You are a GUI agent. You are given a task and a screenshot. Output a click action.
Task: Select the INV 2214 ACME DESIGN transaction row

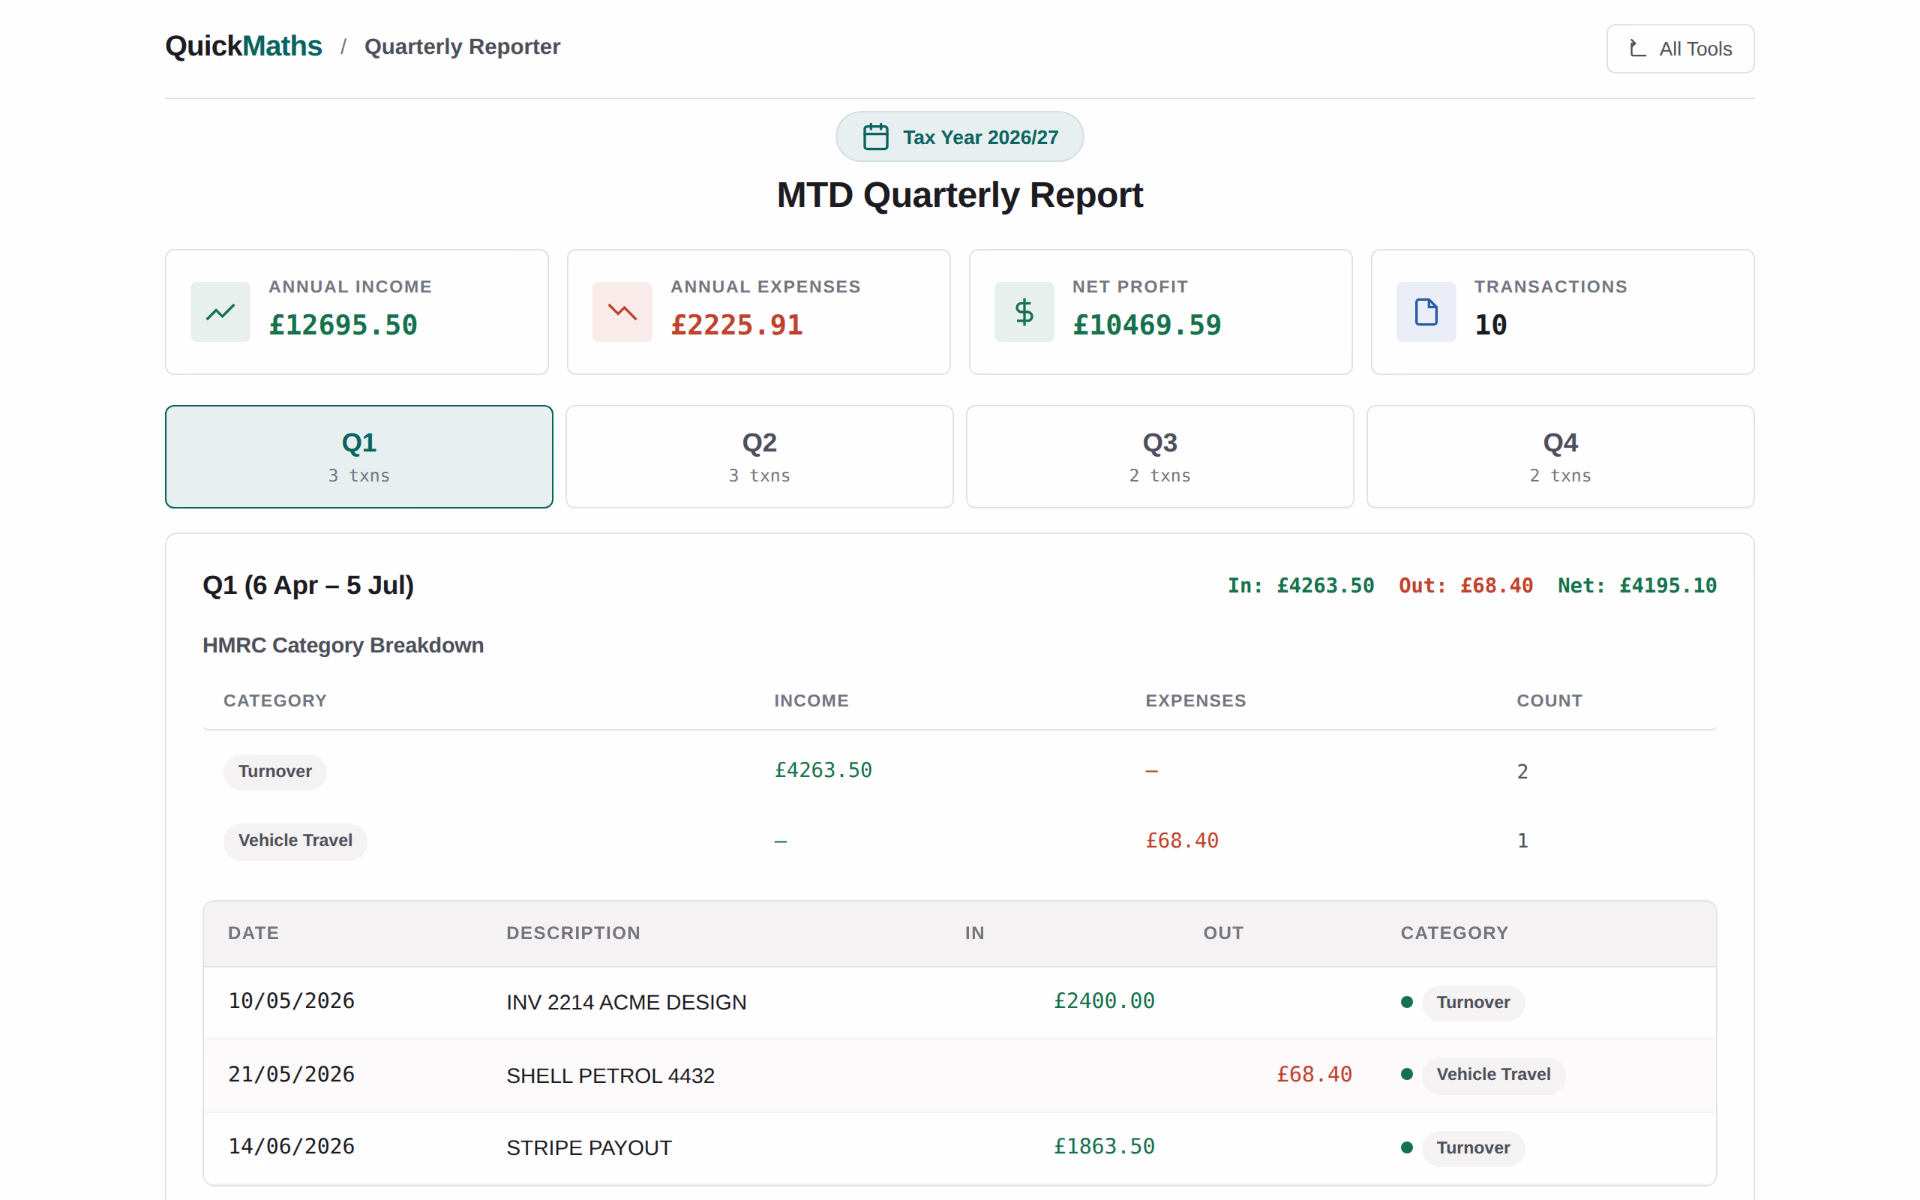(960, 1002)
